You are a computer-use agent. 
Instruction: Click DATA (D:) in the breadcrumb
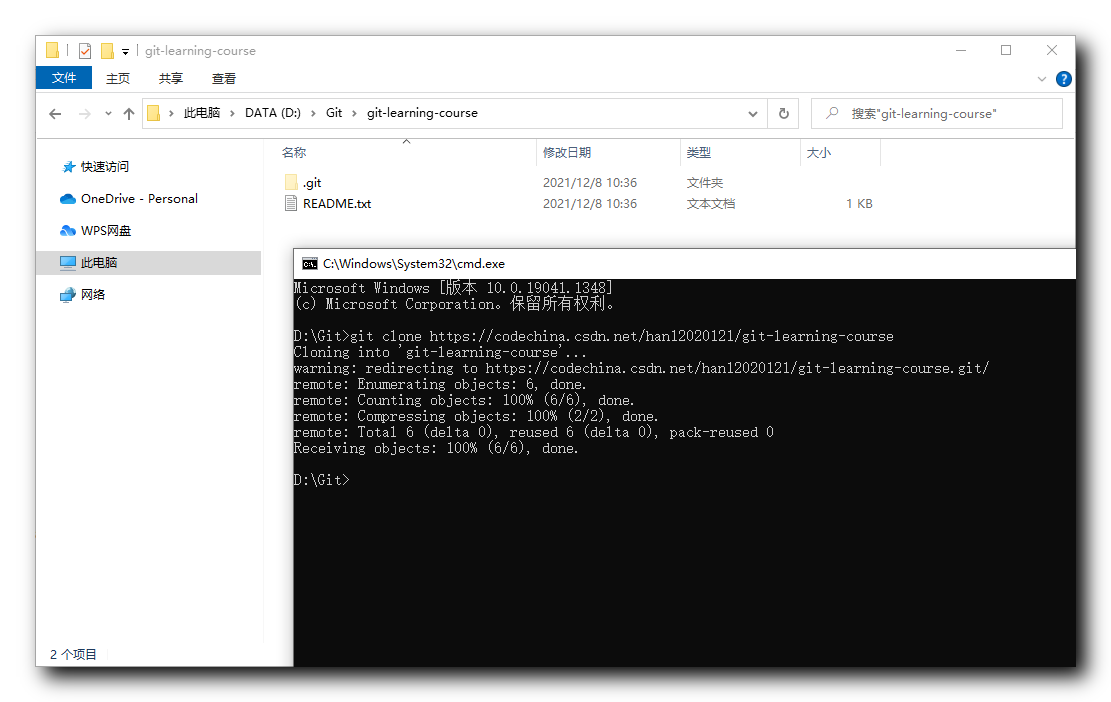[273, 113]
